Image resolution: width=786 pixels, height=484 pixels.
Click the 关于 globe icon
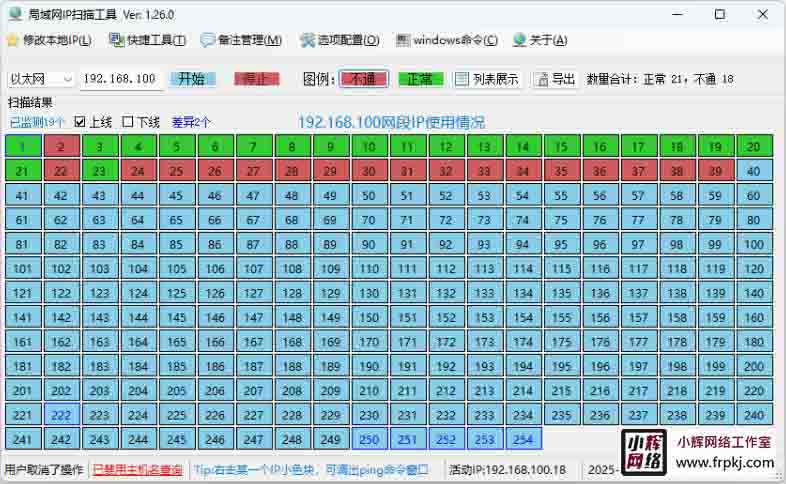519,40
